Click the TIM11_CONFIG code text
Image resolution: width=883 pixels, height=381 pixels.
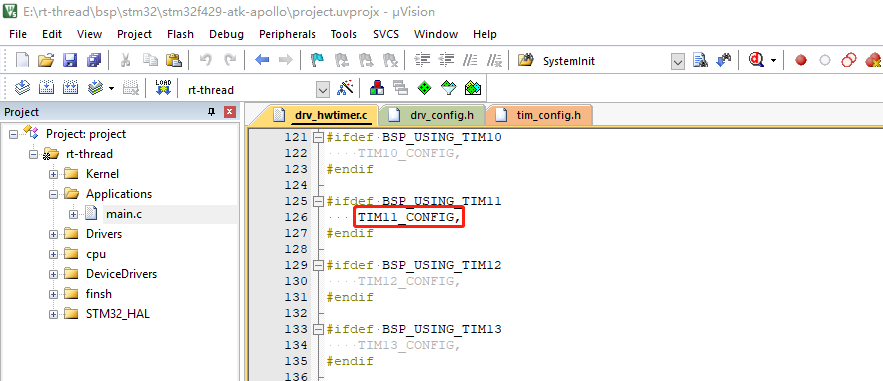(409, 217)
